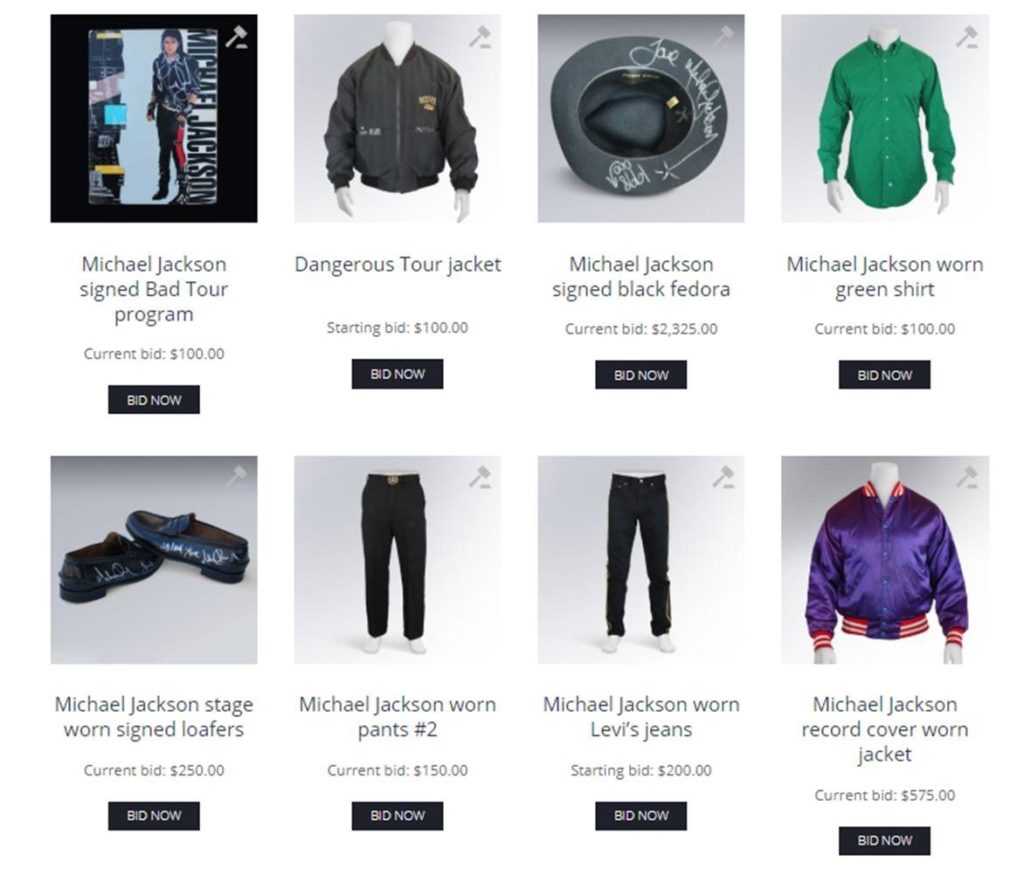Bid now on stage worn signed loafers

[x=154, y=815]
